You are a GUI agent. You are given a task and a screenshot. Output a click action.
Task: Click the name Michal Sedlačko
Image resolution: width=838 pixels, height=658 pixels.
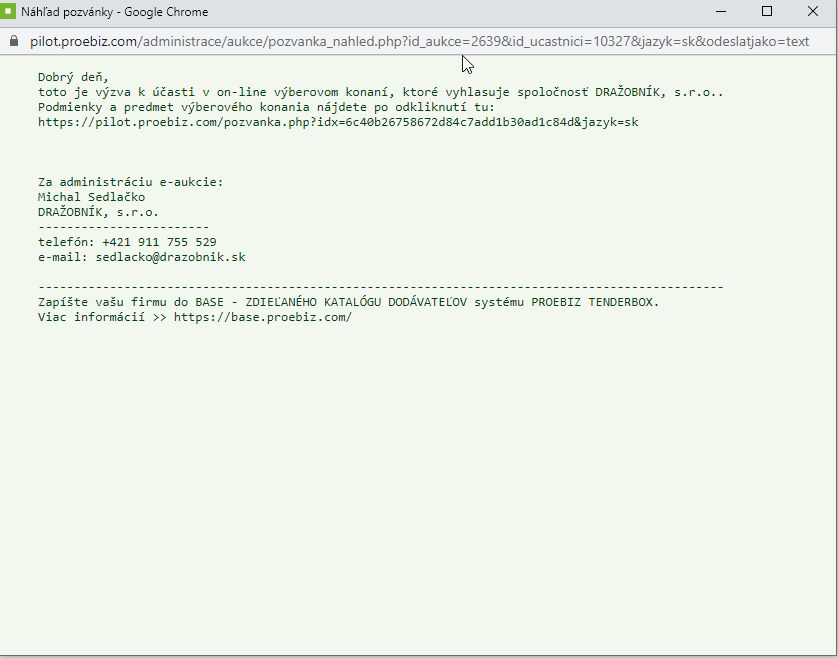coord(91,197)
